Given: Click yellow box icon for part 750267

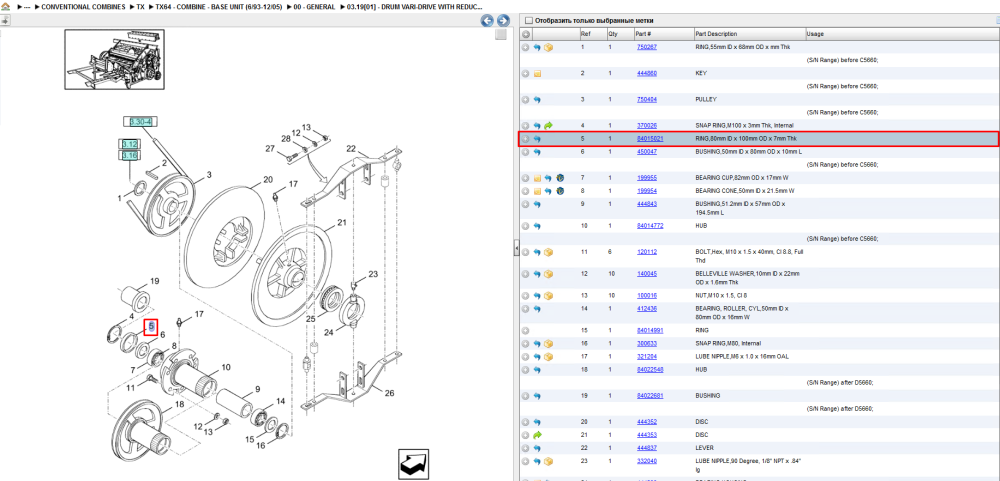Looking at the screenshot, I should pyautogui.click(x=548, y=47).
